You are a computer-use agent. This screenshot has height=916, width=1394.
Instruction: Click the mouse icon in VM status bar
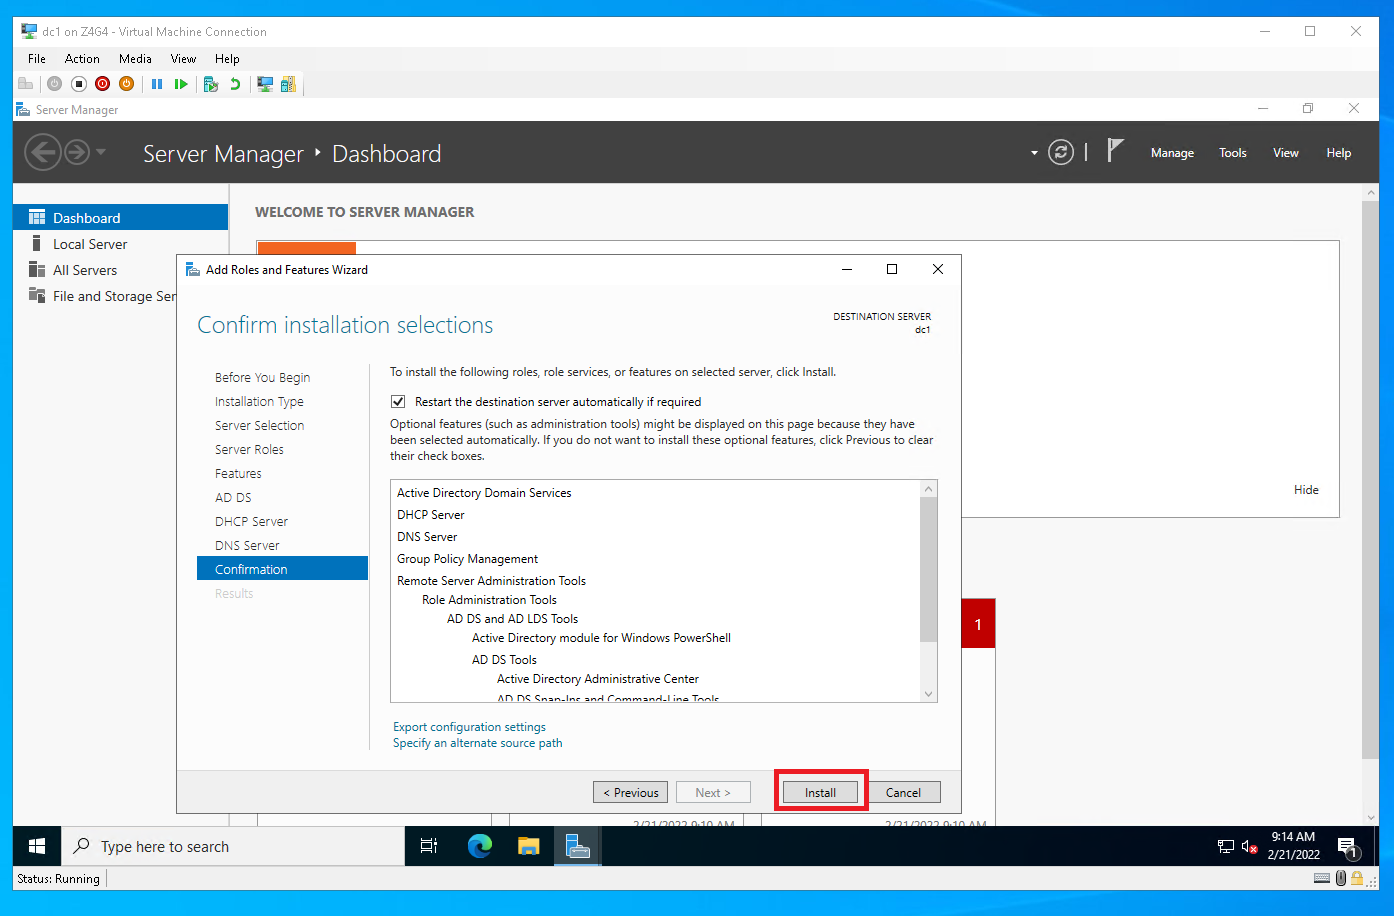(1341, 878)
